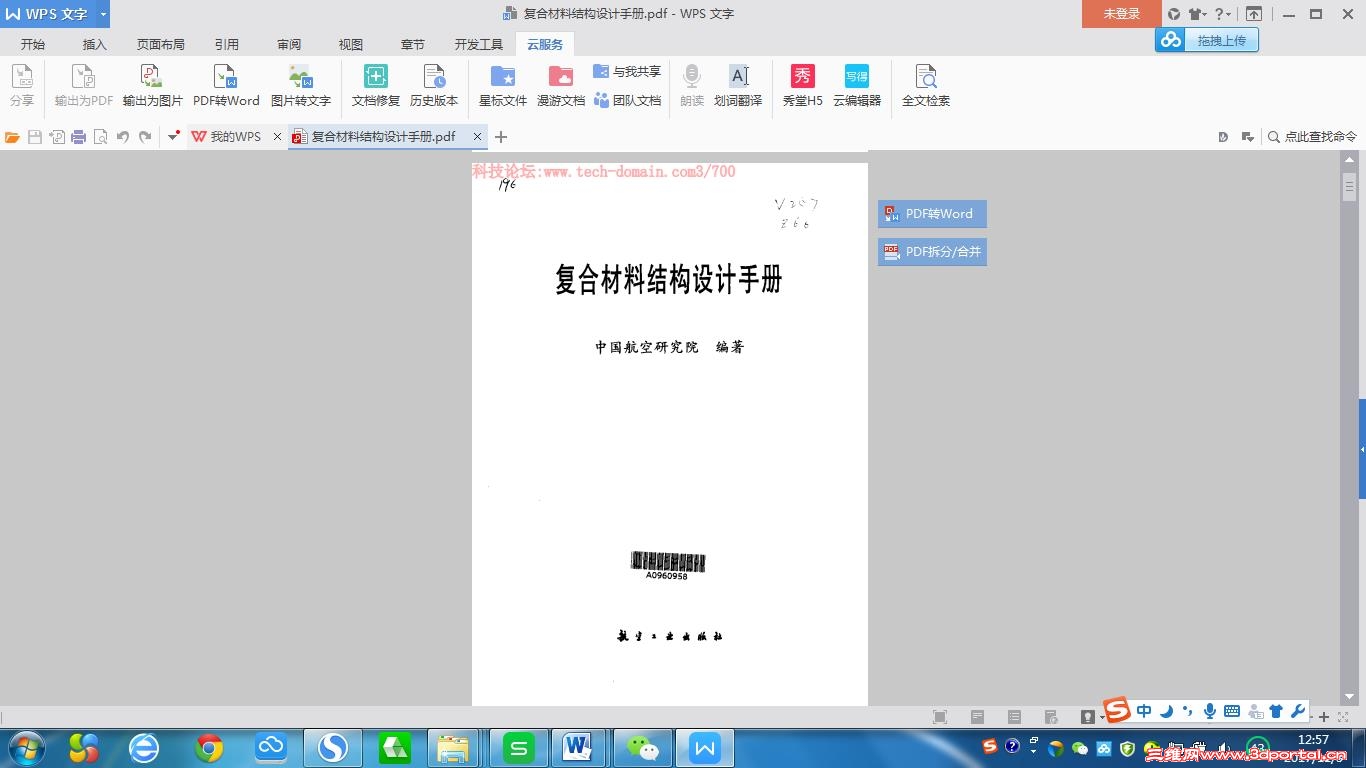The width and height of the screenshot is (1366, 768).
Task: Toggle Sogou input microphone voice input
Action: 1210,711
